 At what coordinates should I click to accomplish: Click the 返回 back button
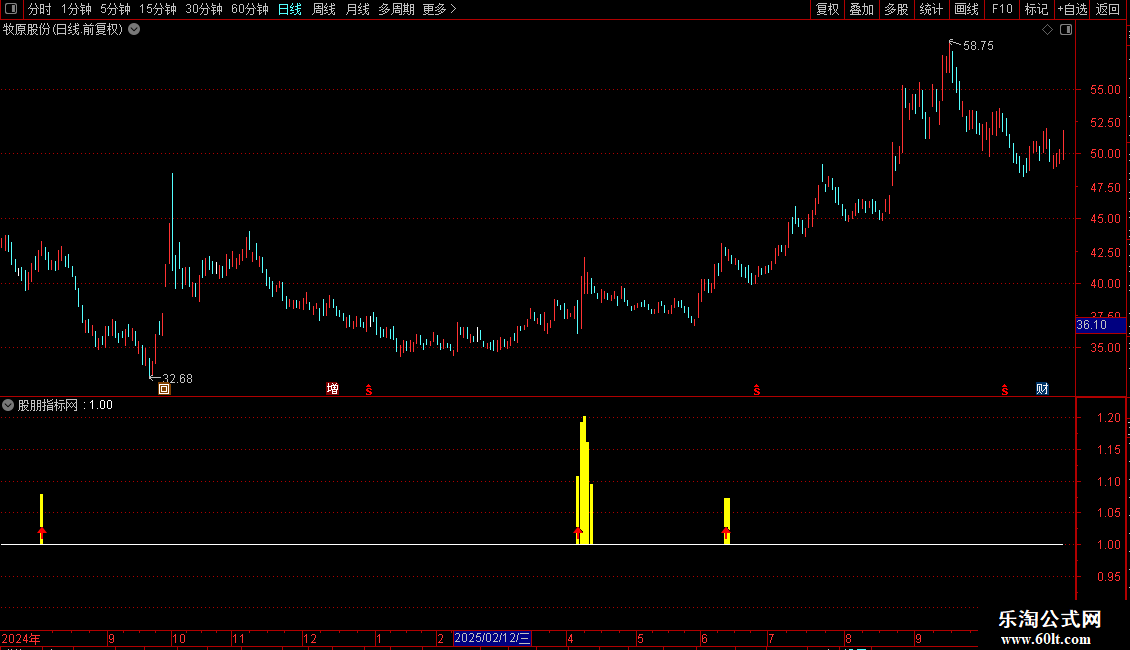pos(1108,9)
